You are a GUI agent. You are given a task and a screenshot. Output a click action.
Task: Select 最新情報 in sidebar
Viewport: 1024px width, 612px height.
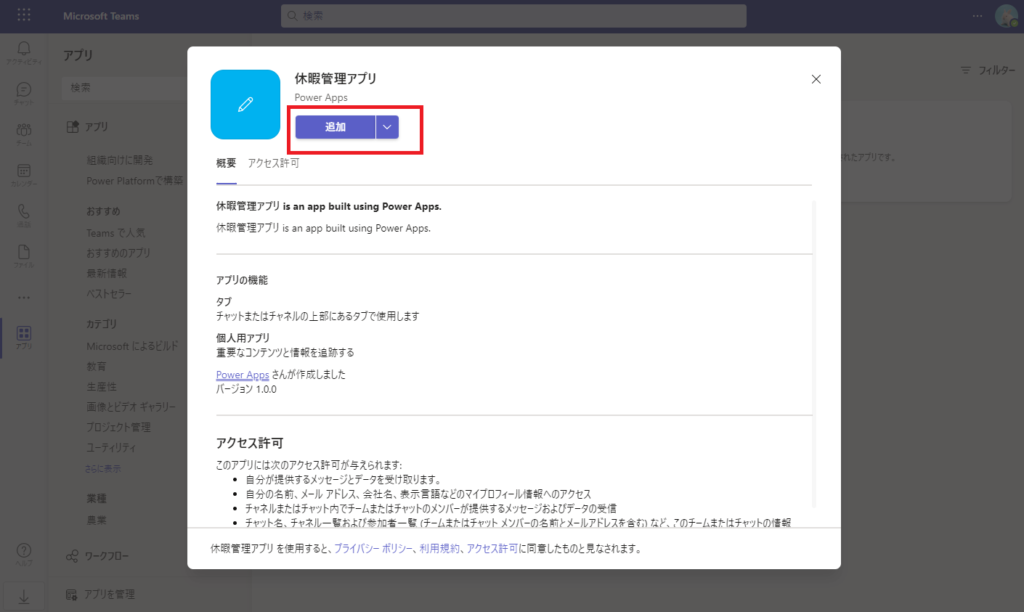pyautogui.click(x=106, y=273)
